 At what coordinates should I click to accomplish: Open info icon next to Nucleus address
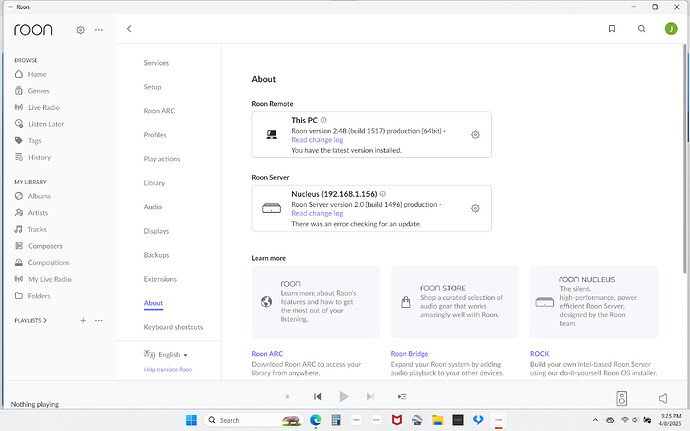[x=383, y=194]
